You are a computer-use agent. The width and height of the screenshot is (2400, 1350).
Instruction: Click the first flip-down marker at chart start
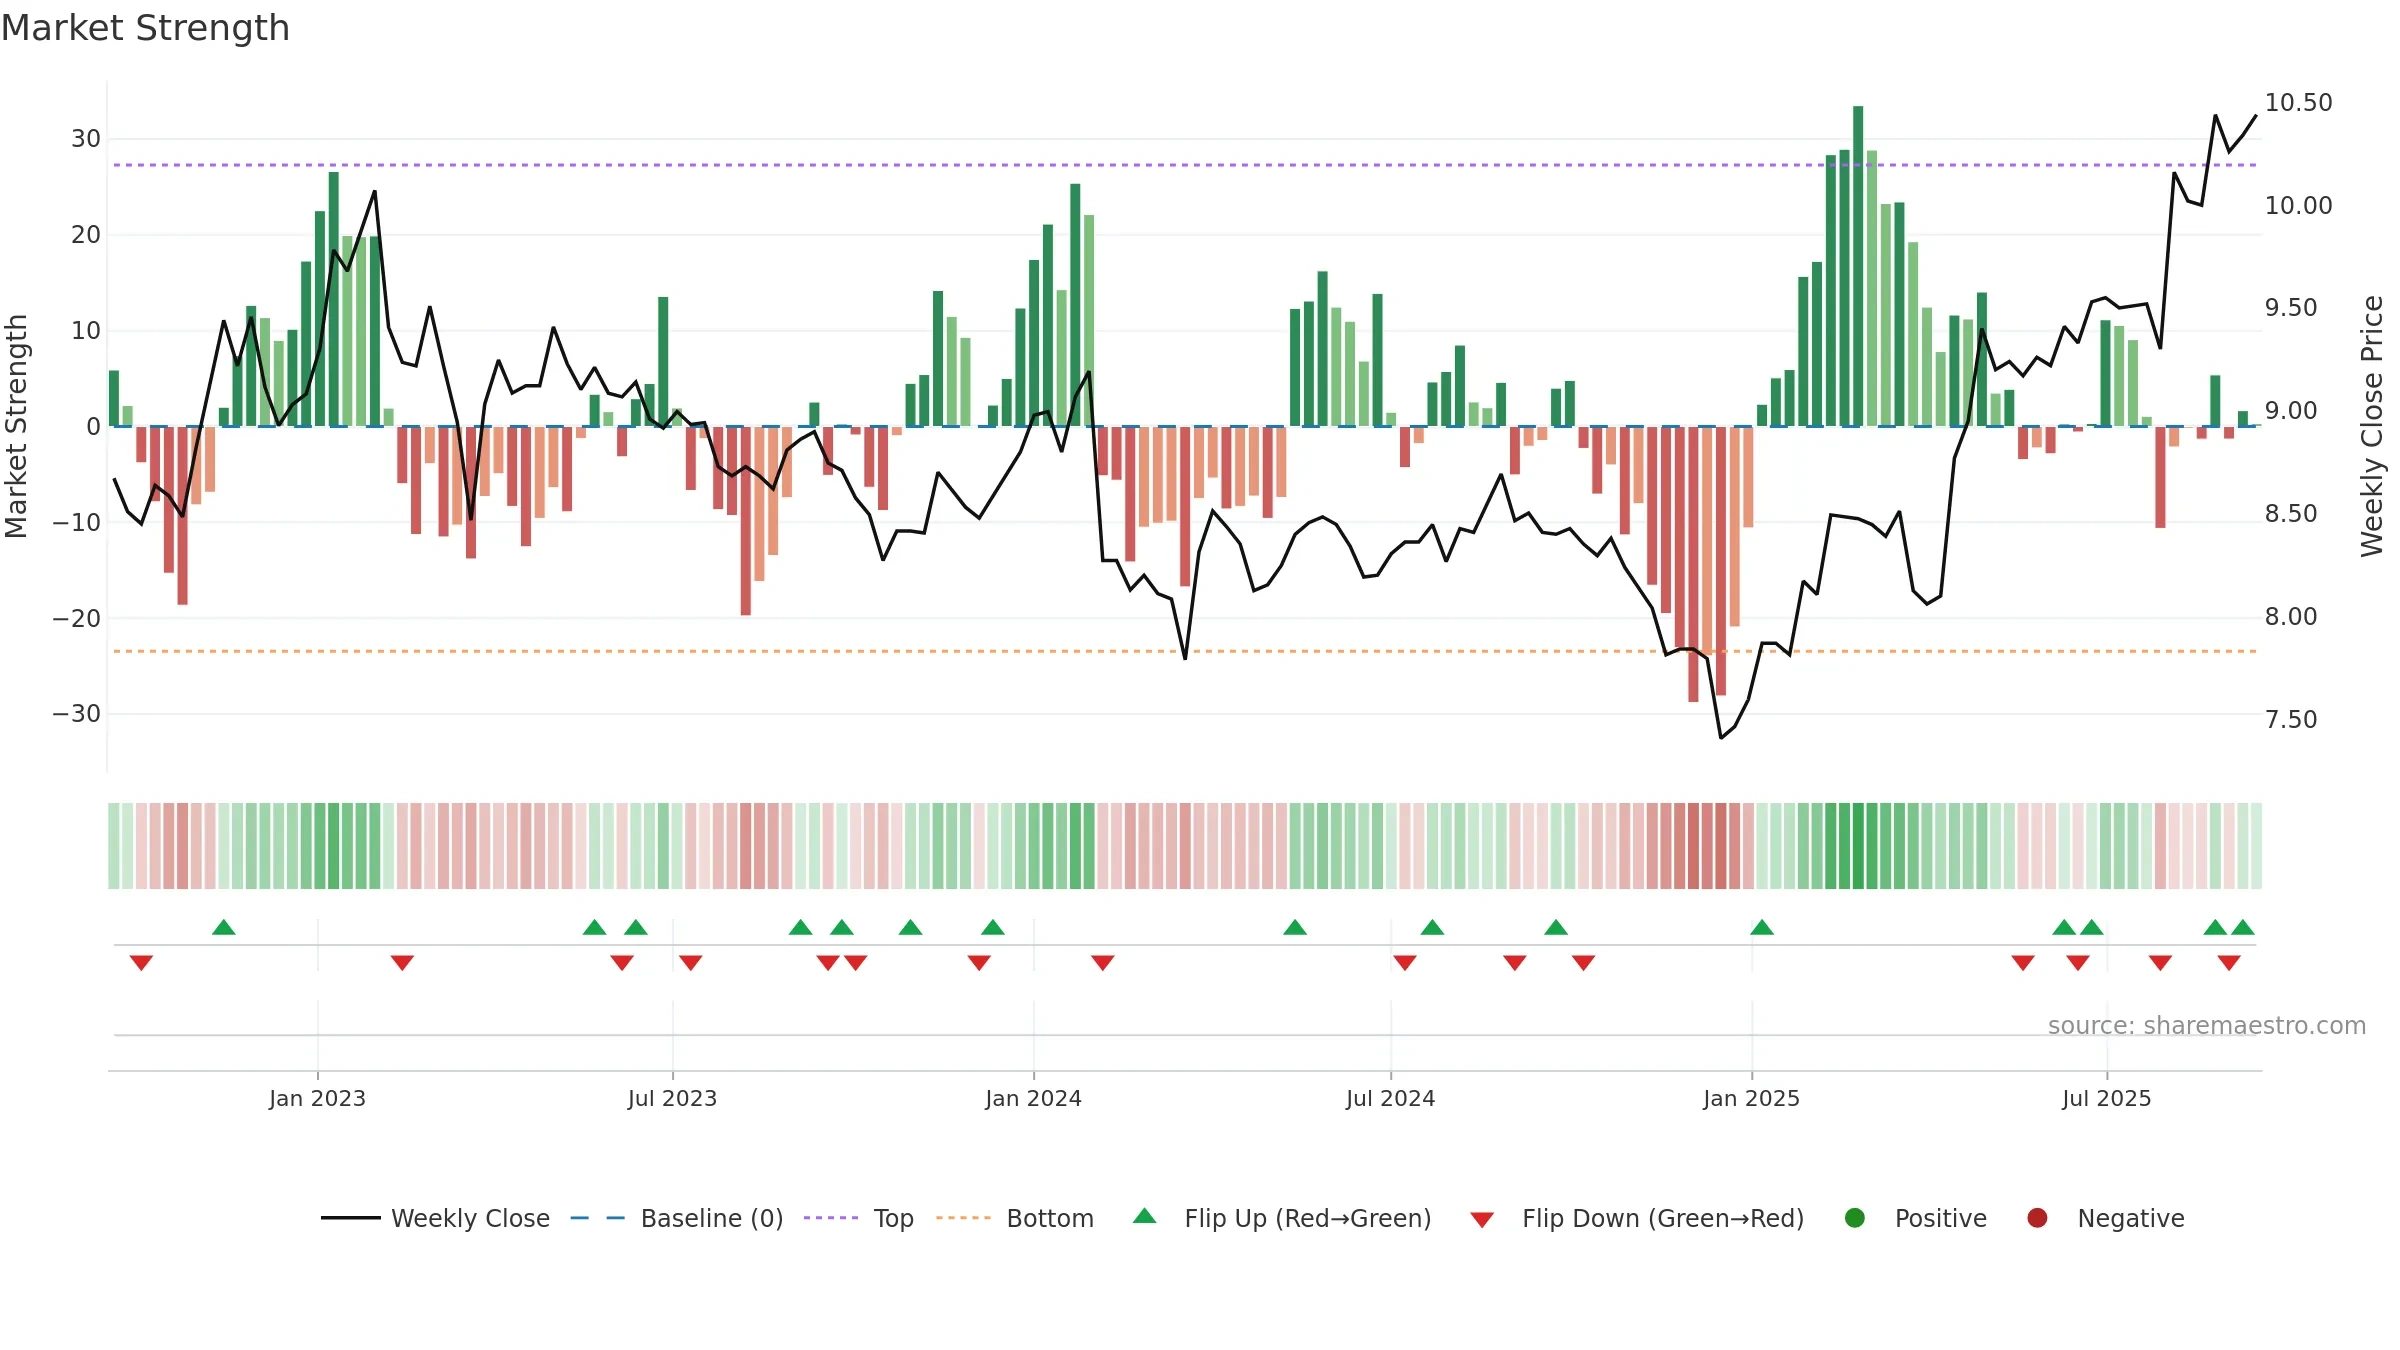141,962
